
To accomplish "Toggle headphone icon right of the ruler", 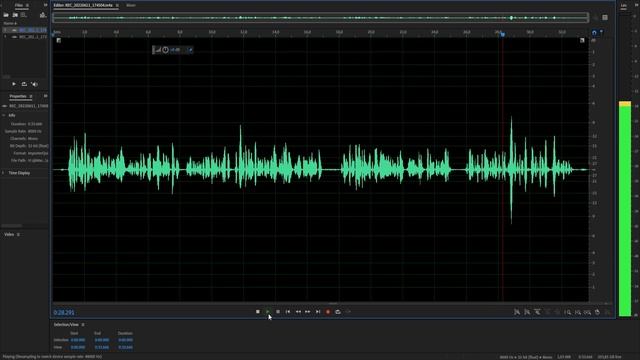I will [594, 33].
